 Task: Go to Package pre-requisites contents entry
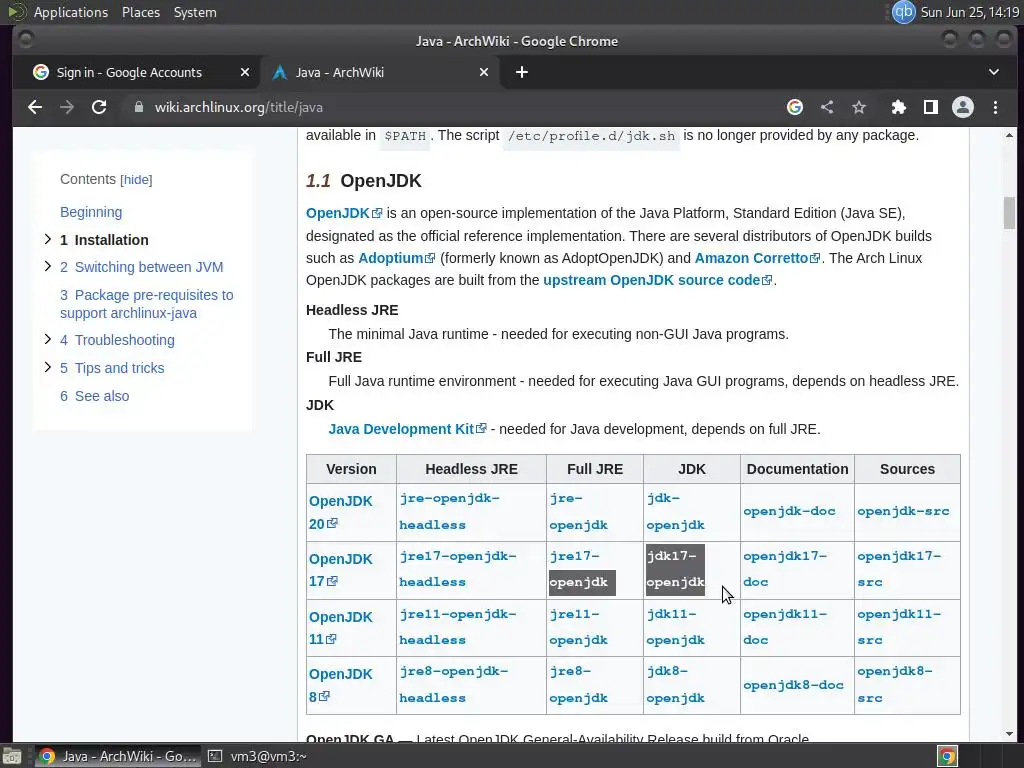(x=146, y=304)
